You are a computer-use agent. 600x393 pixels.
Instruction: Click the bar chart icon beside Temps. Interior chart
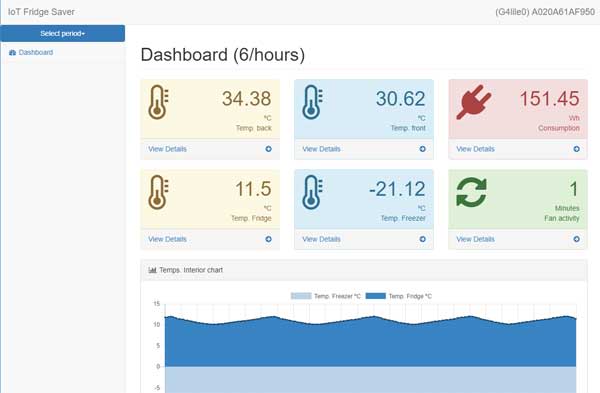point(152,270)
